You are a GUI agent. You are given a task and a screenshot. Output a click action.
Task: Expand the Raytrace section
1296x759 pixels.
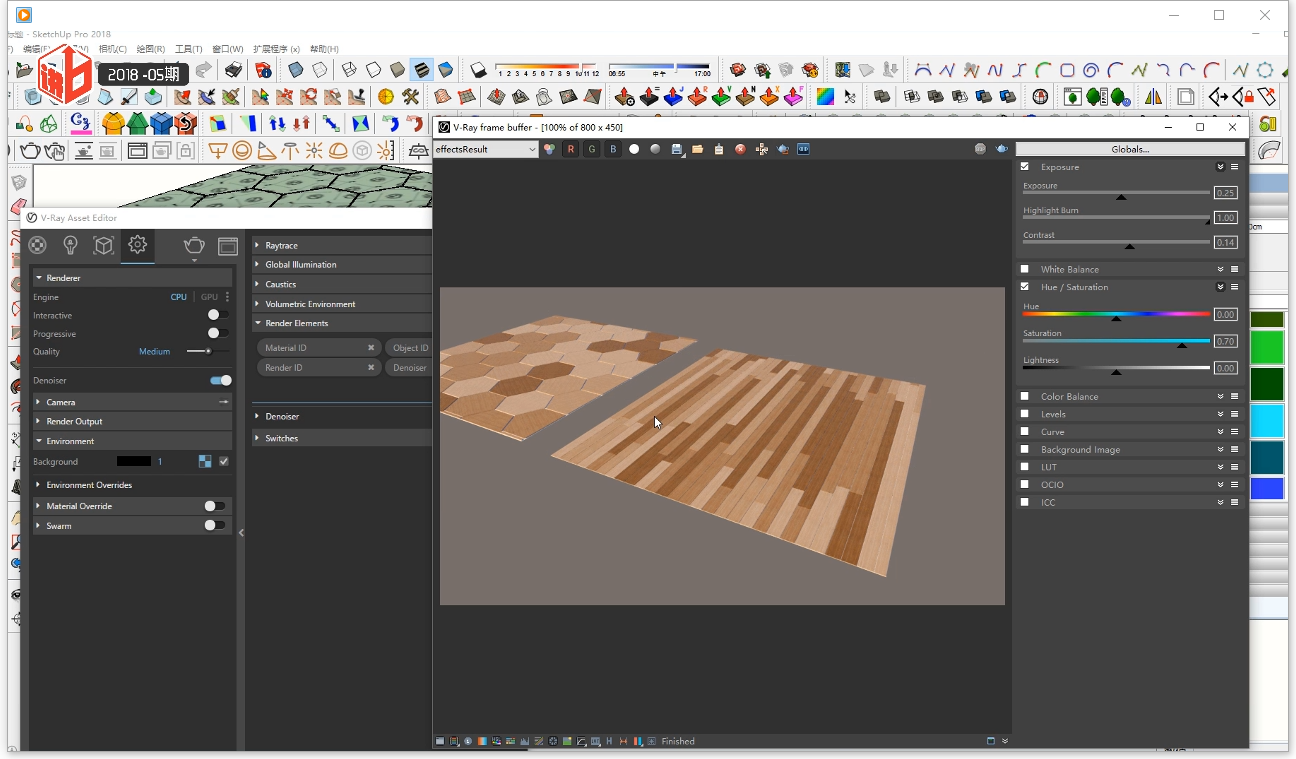pyautogui.click(x=342, y=245)
